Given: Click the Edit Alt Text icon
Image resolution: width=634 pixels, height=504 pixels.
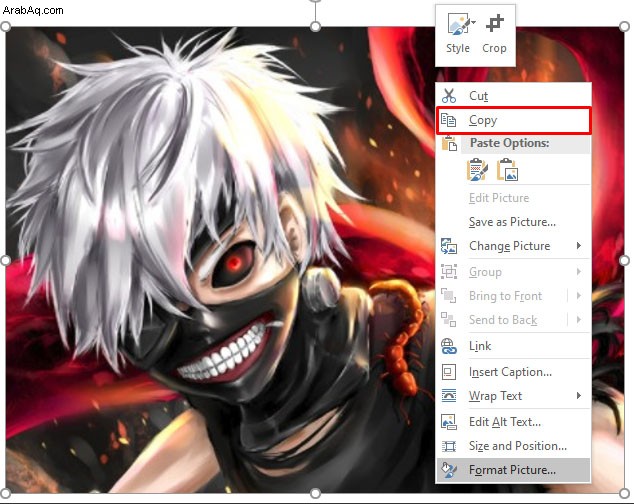Looking at the screenshot, I should [x=449, y=422].
